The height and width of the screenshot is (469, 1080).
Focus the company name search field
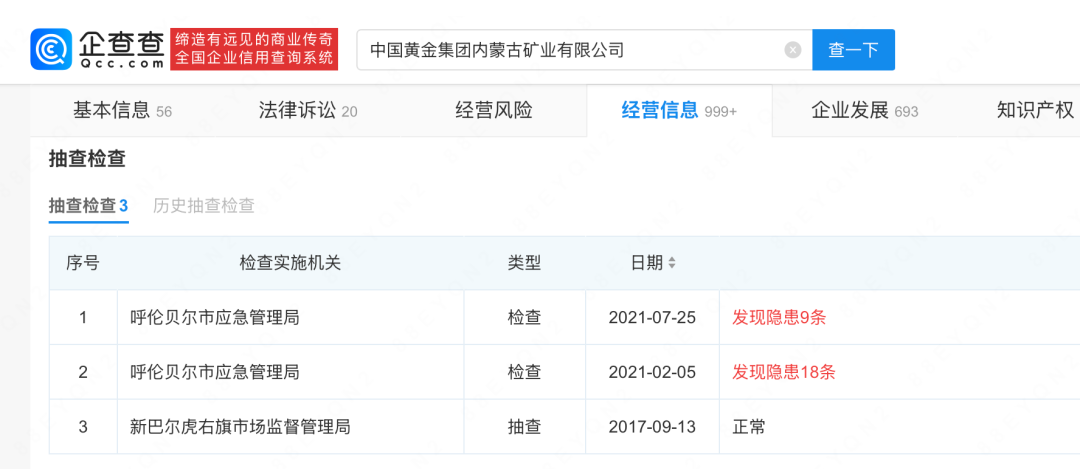click(584, 50)
